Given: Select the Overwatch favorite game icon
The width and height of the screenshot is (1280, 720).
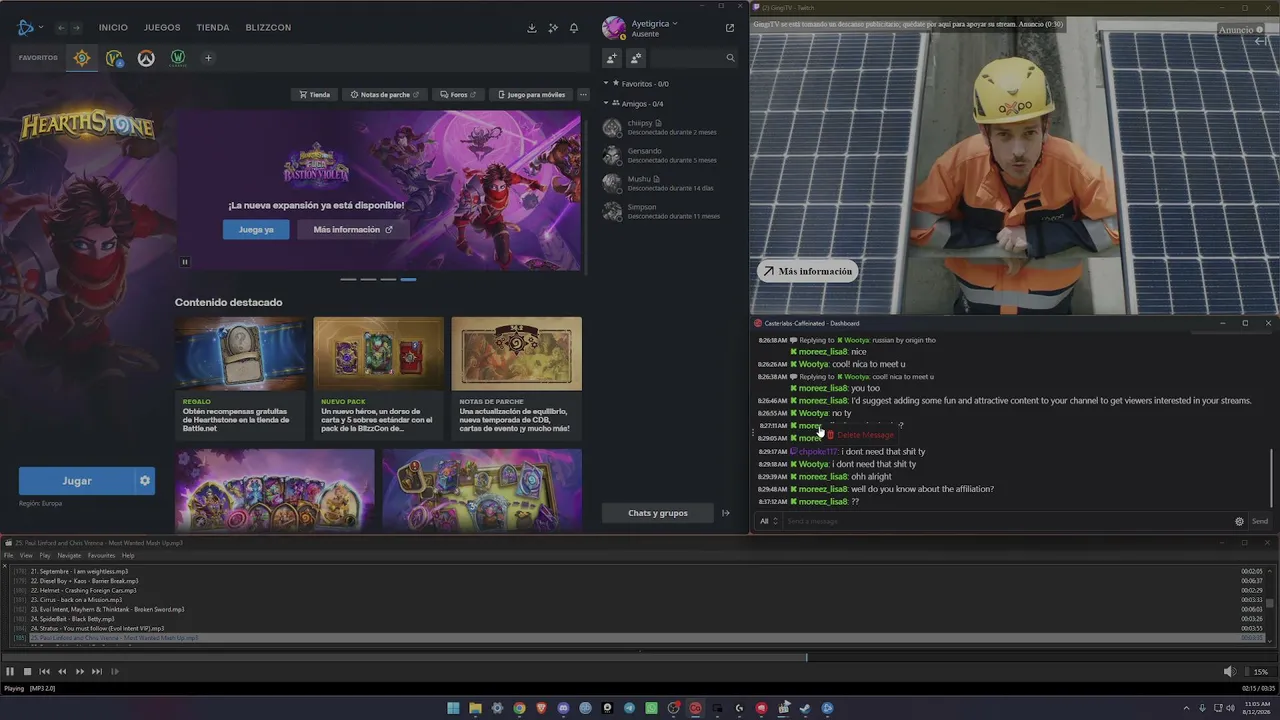Looking at the screenshot, I should [x=146, y=58].
